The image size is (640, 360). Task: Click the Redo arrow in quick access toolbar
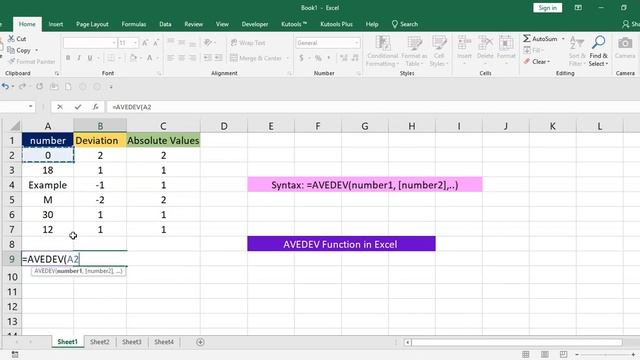[22, 87]
